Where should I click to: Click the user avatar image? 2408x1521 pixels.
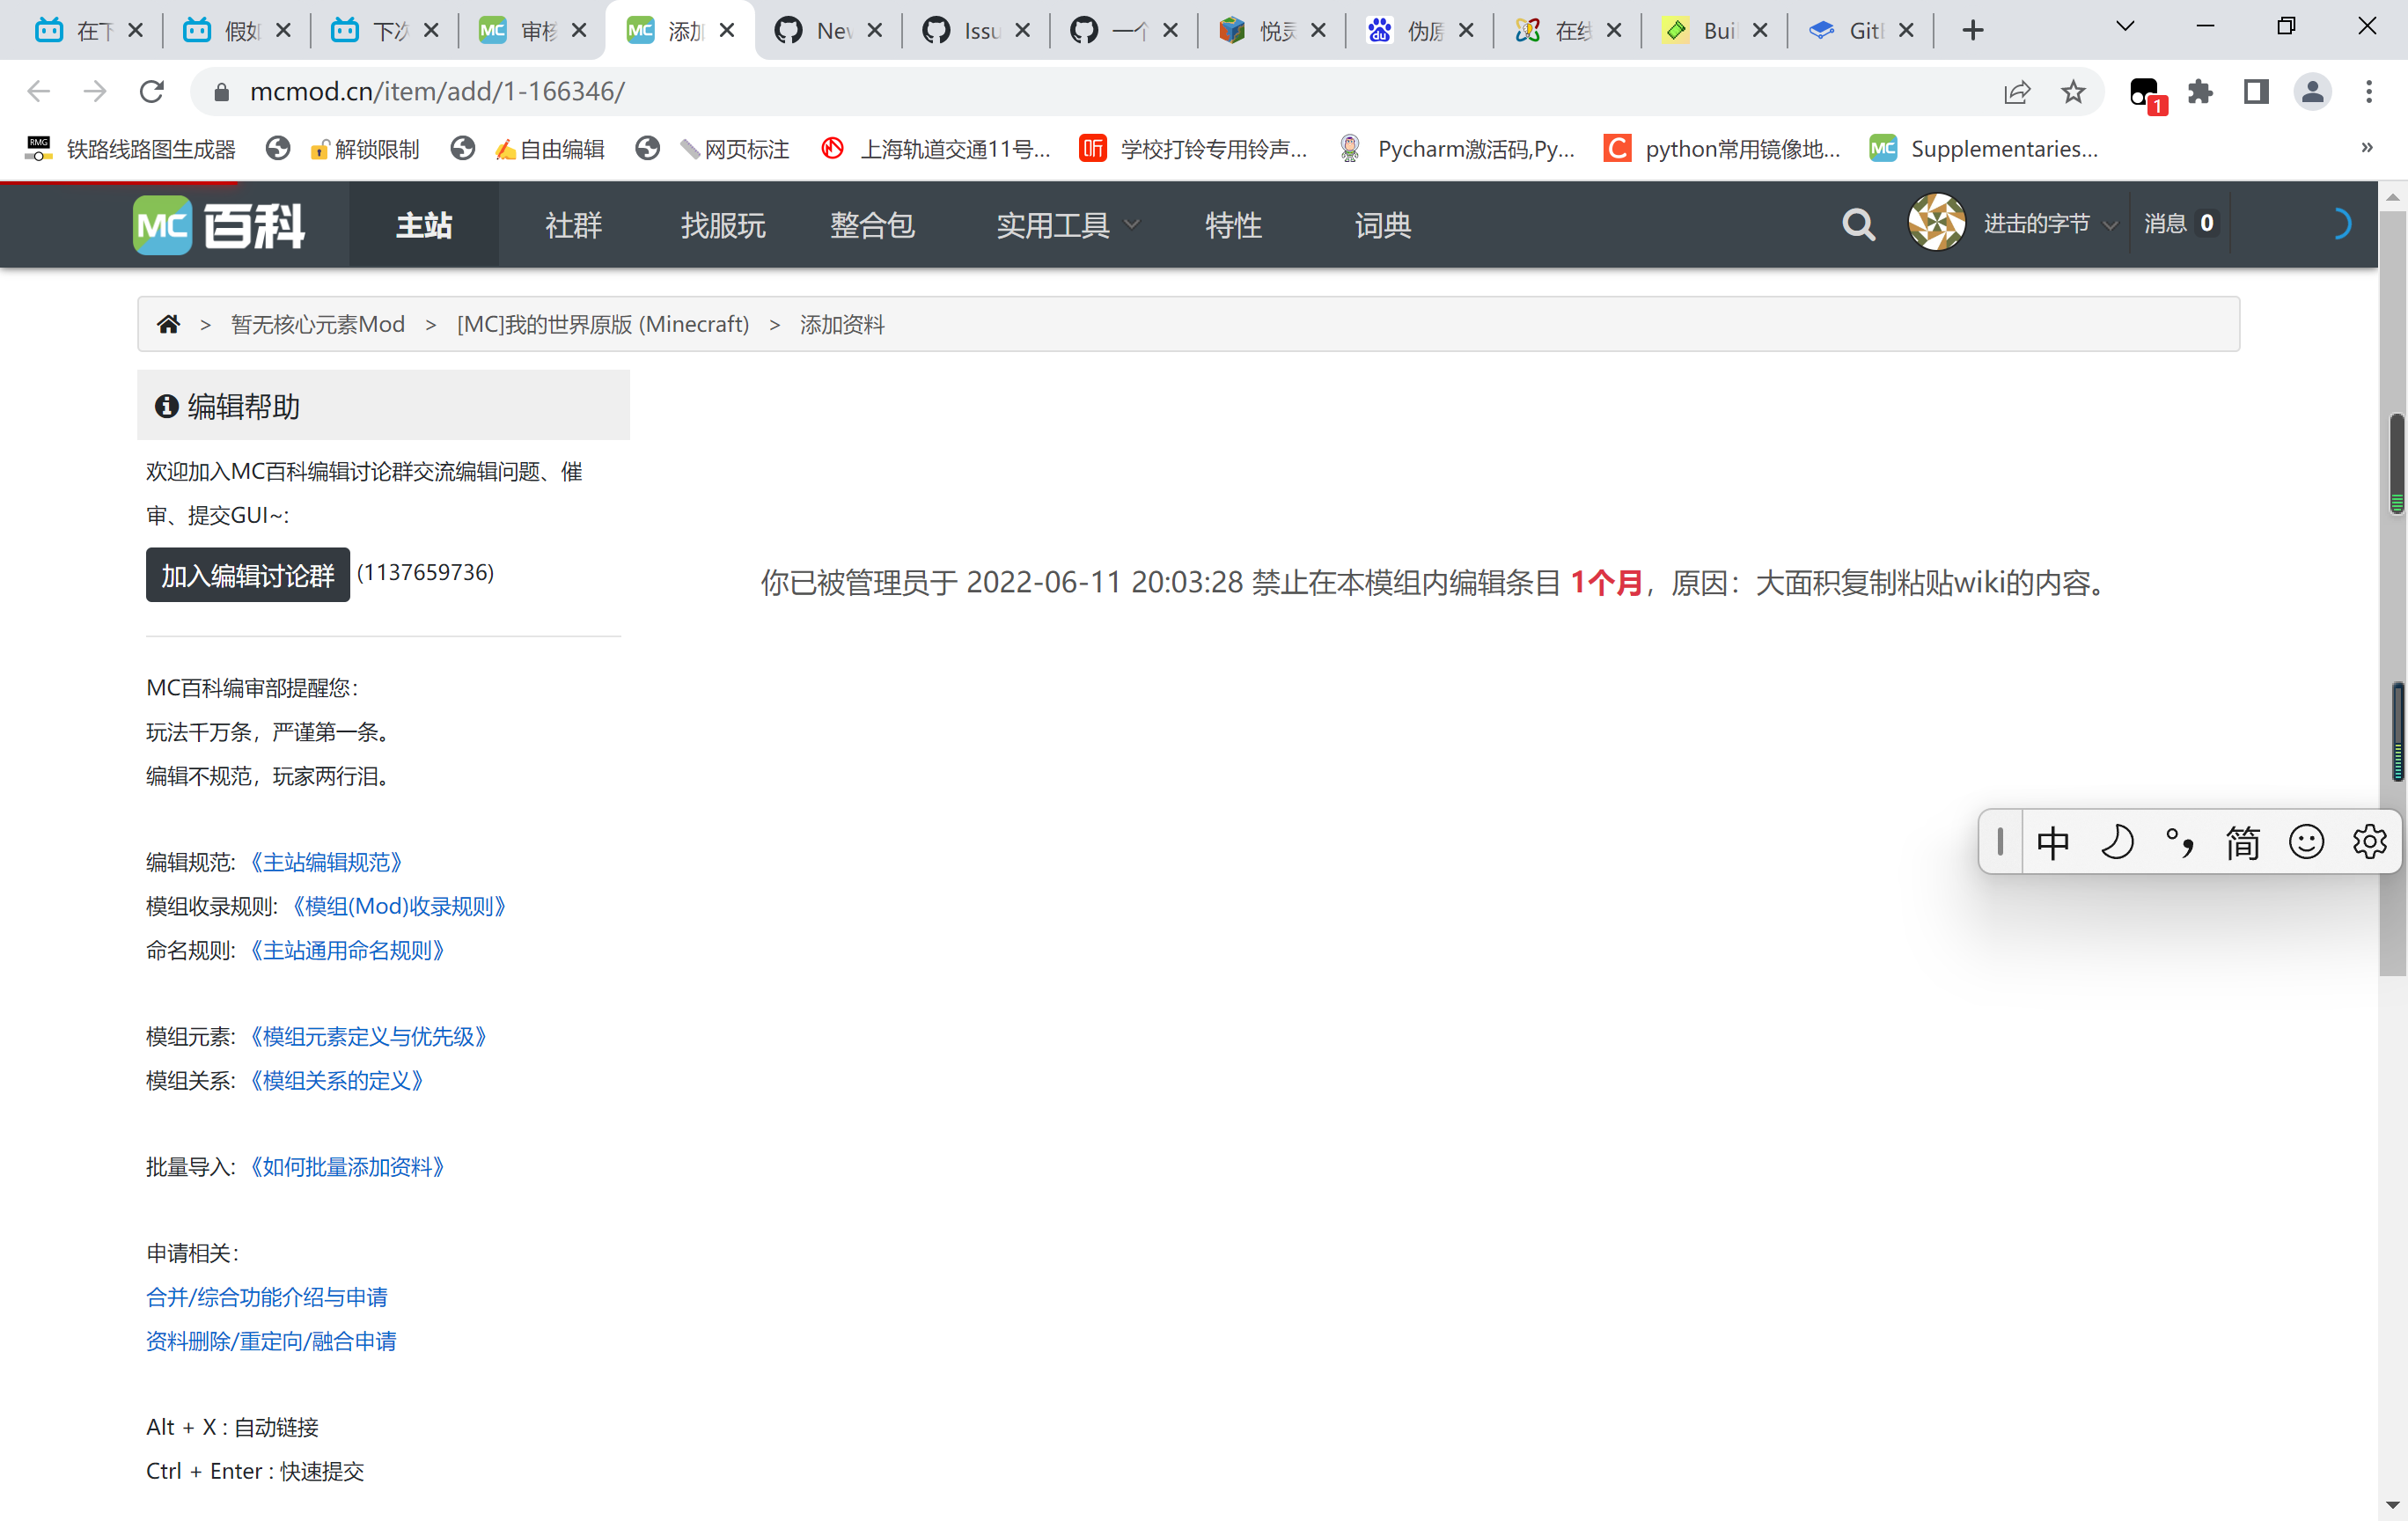tap(1936, 223)
